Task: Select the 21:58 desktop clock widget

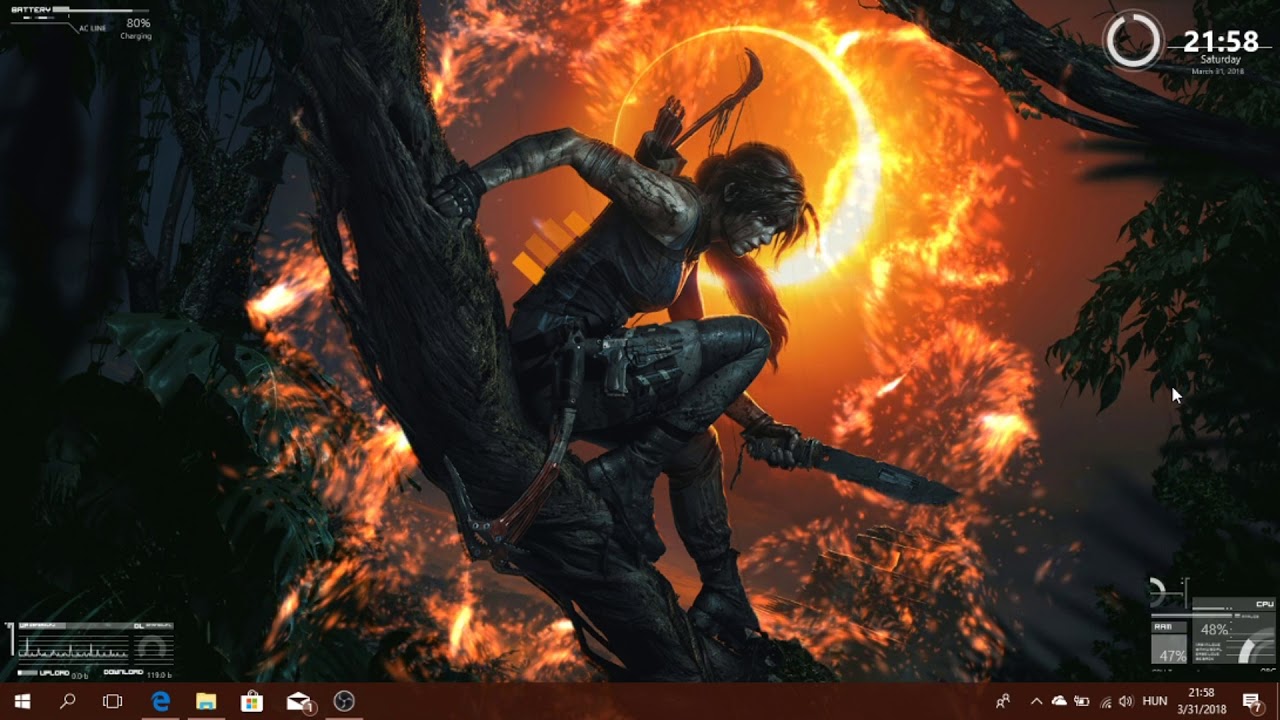Action: tap(1190, 45)
